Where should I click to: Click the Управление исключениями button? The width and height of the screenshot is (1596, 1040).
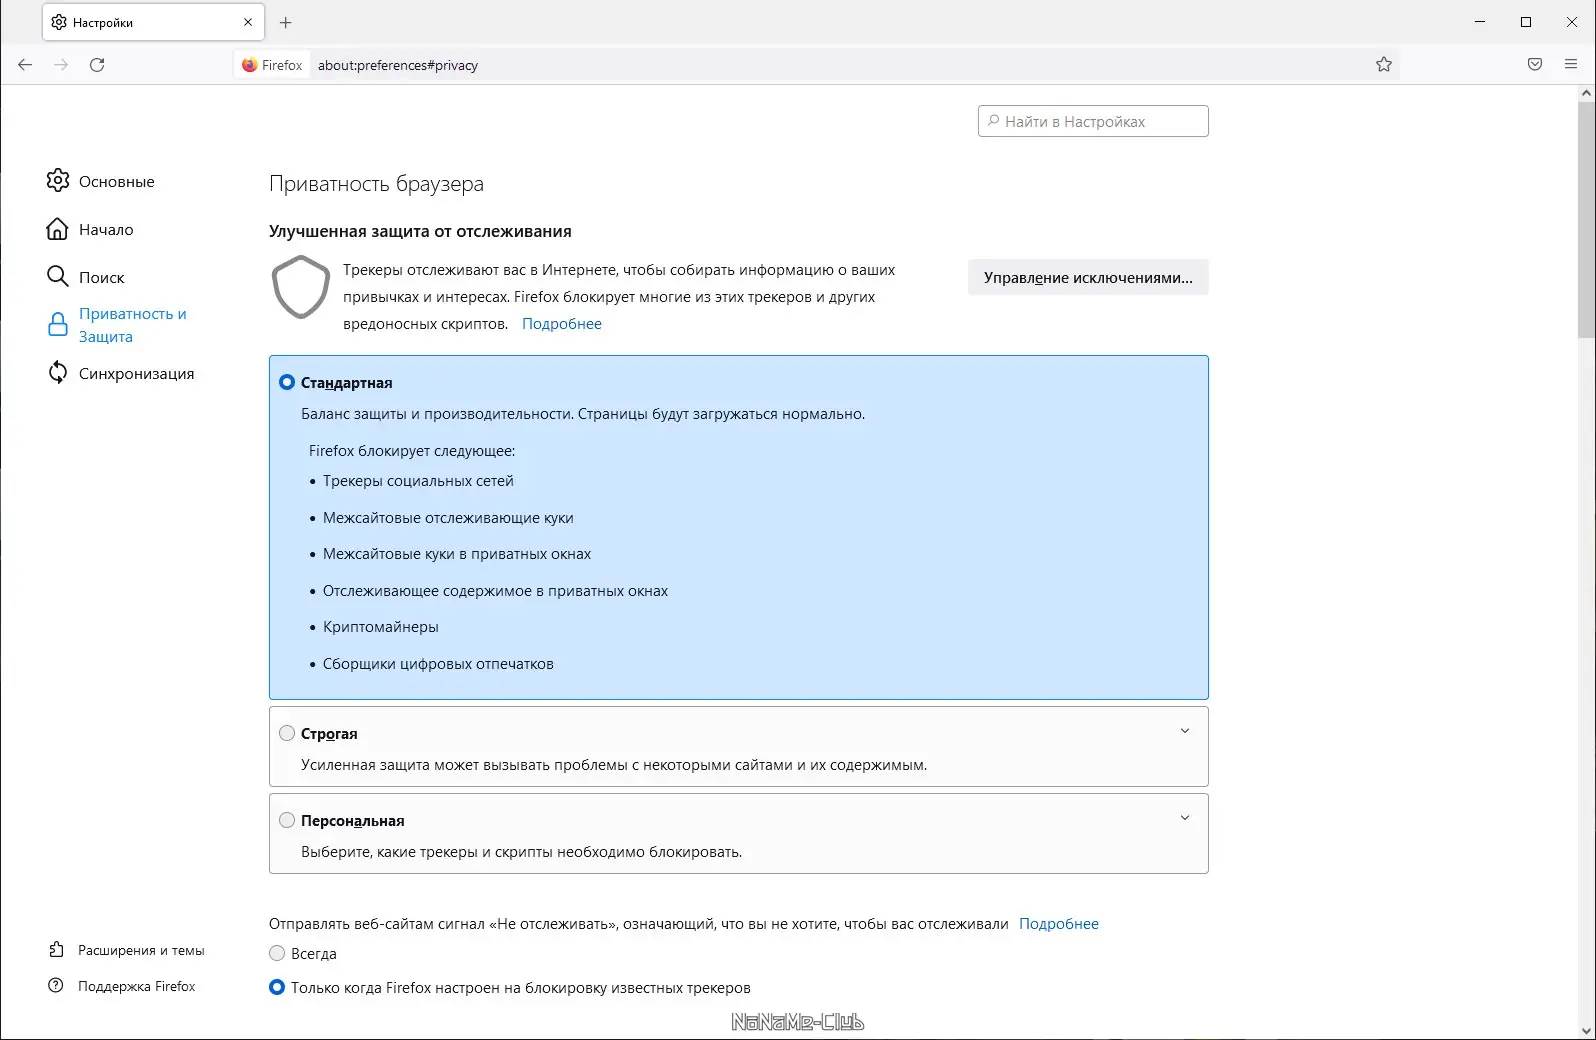point(1088,278)
